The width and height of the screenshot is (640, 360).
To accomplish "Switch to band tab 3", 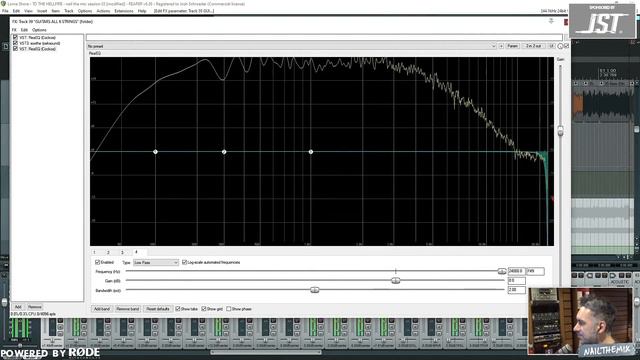I will [122, 252].
